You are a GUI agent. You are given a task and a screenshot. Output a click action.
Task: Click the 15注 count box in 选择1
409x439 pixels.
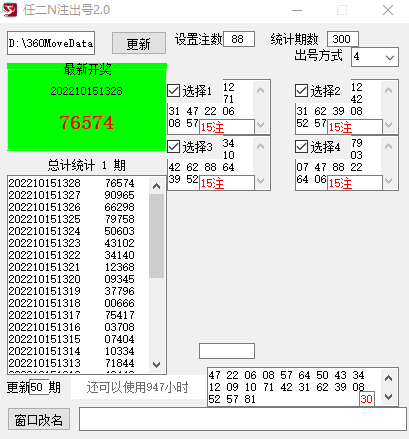click(227, 127)
